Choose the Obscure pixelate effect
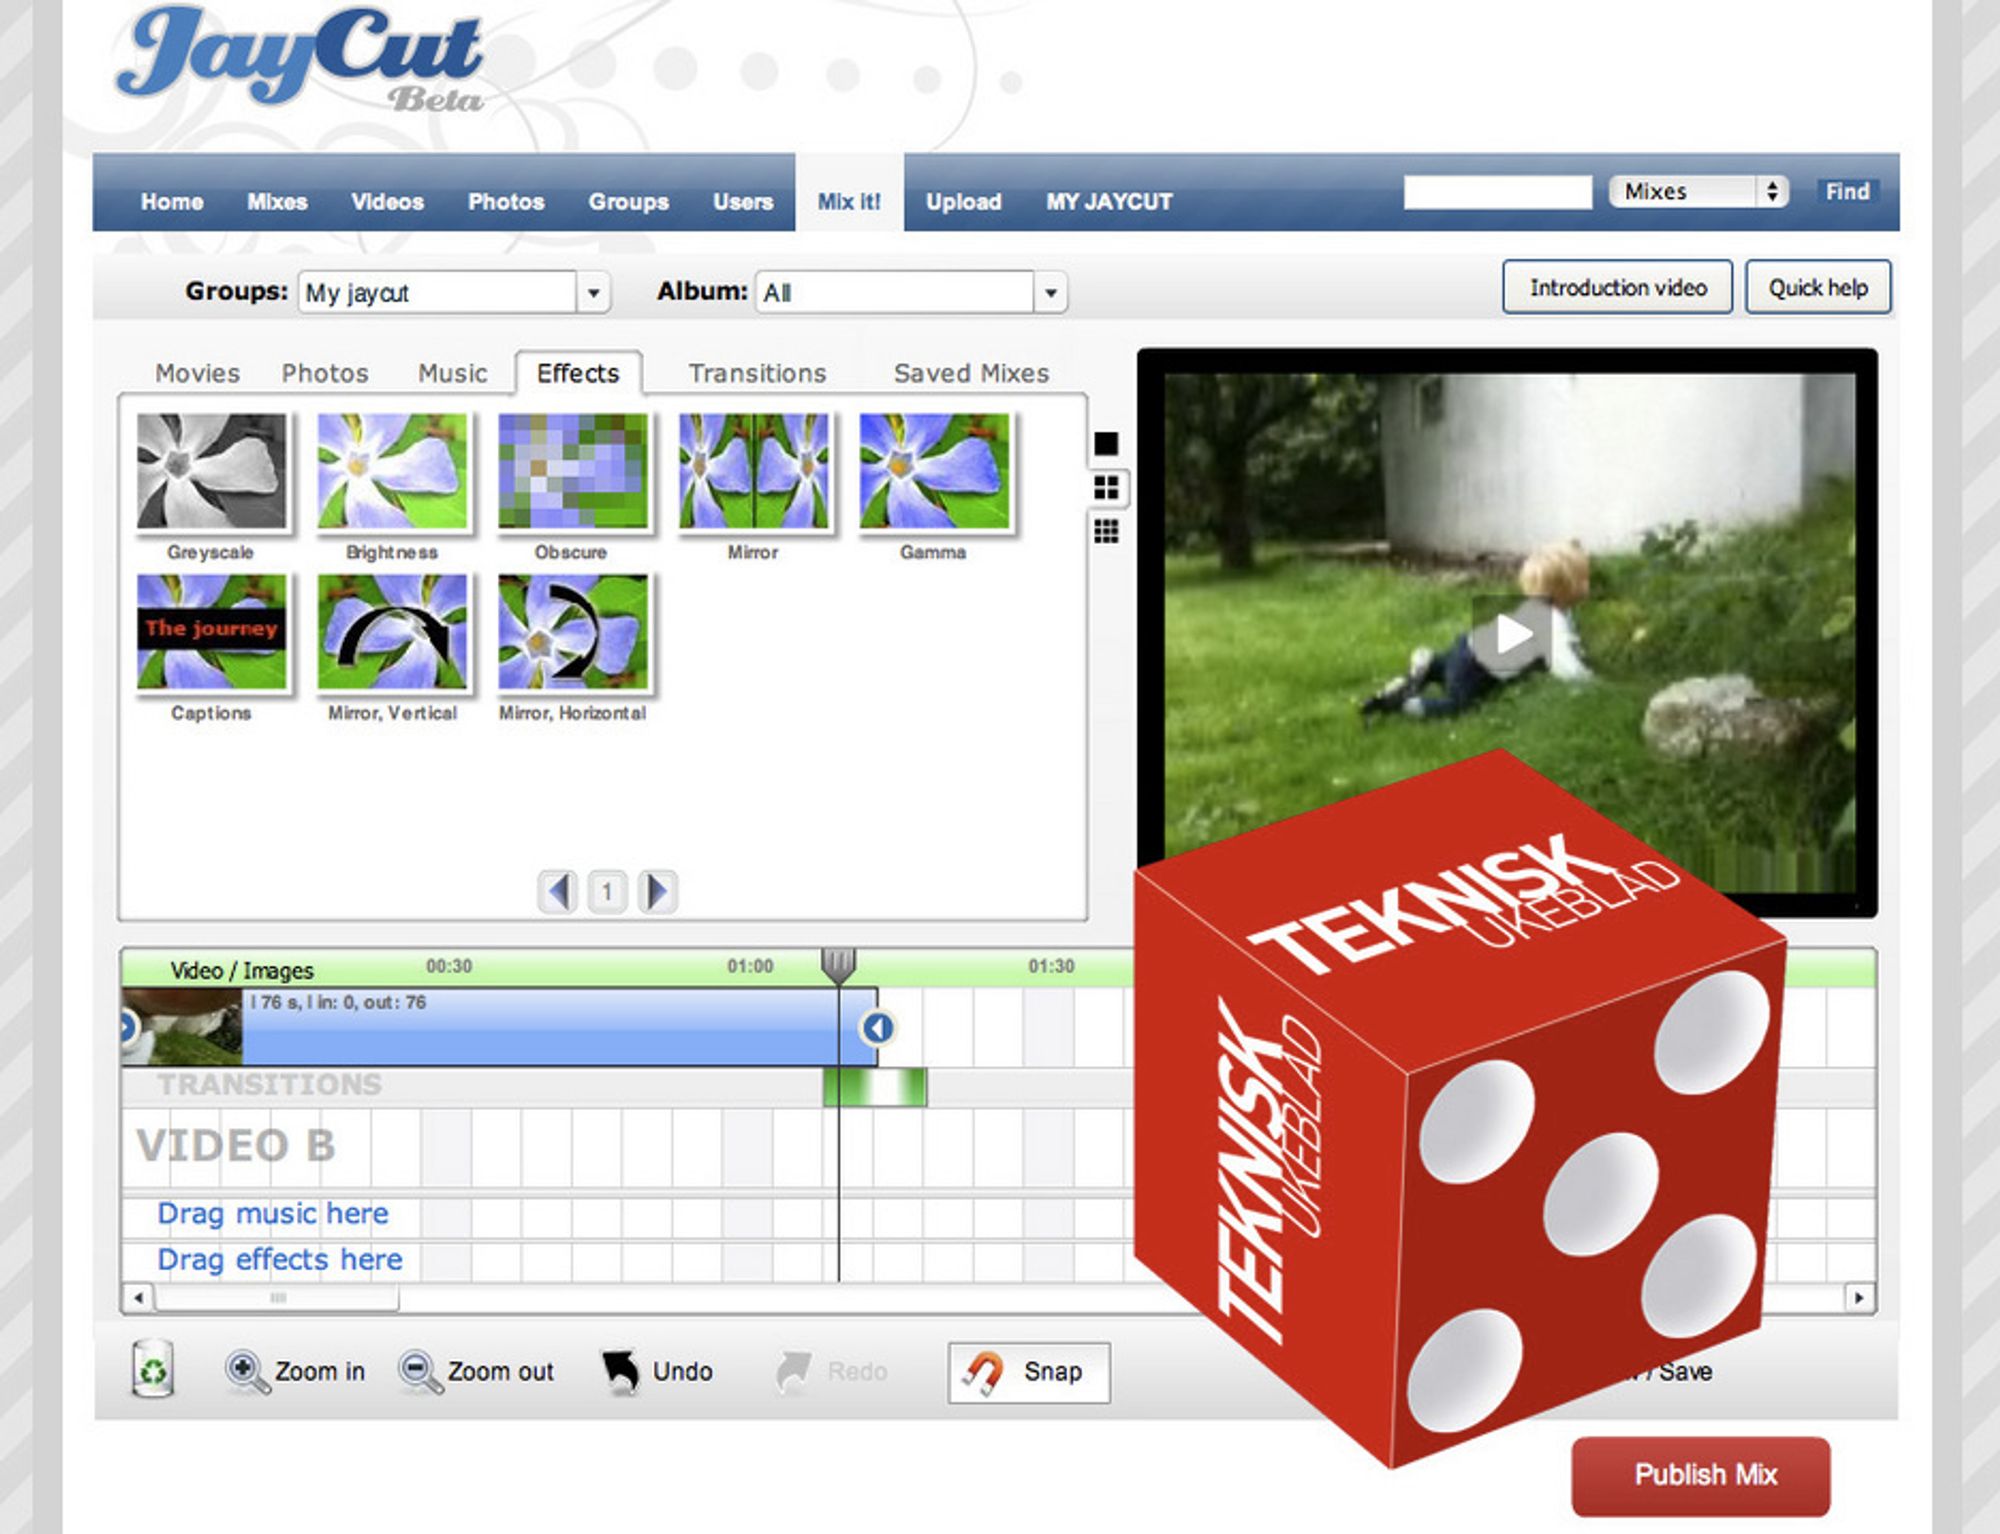The height and width of the screenshot is (1534, 2000). pos(573,471)
